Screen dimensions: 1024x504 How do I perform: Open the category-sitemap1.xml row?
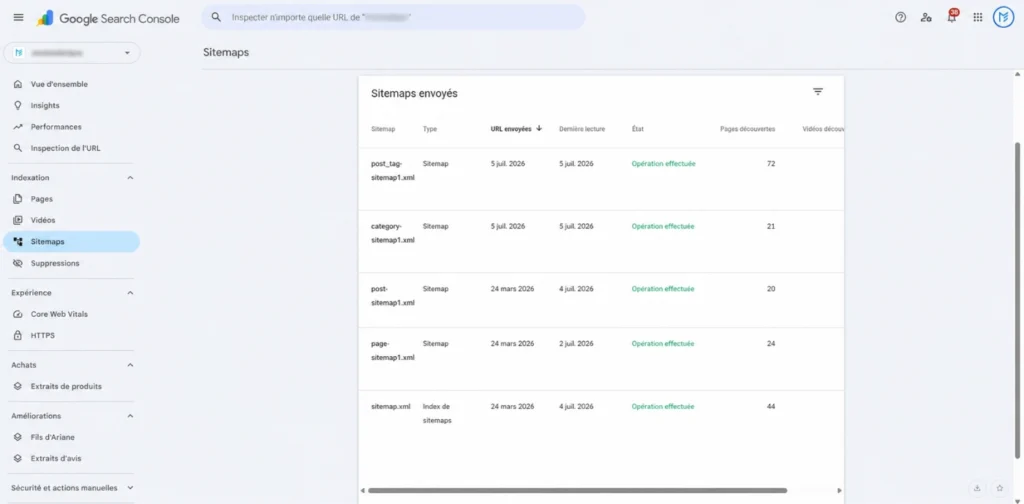[601, 242]
